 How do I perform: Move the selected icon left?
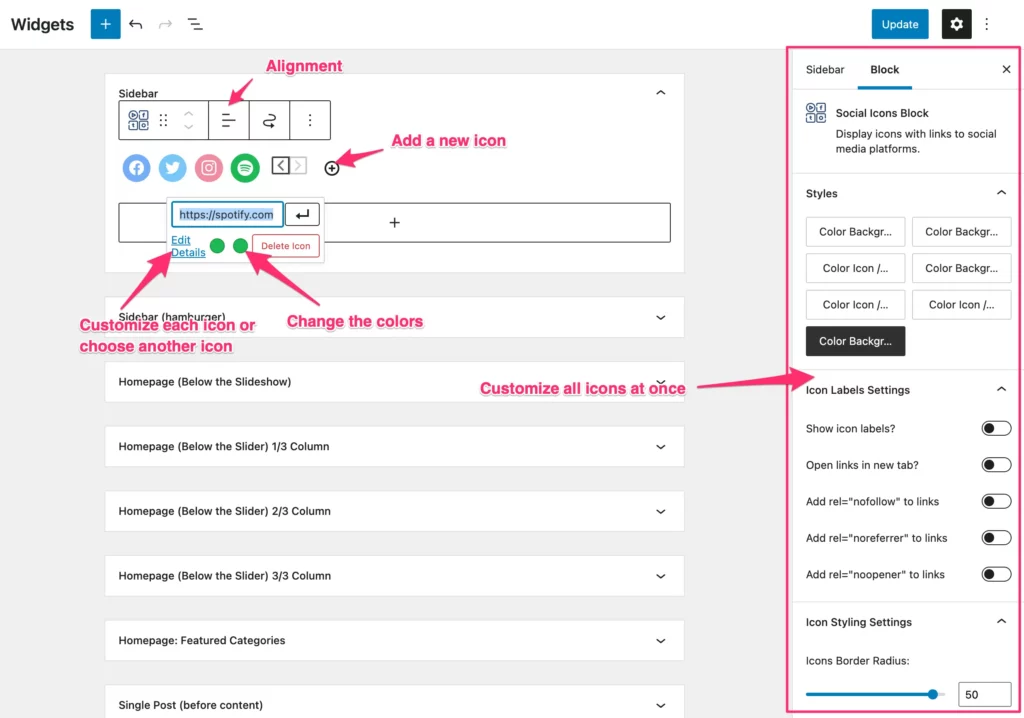(280, 165)
